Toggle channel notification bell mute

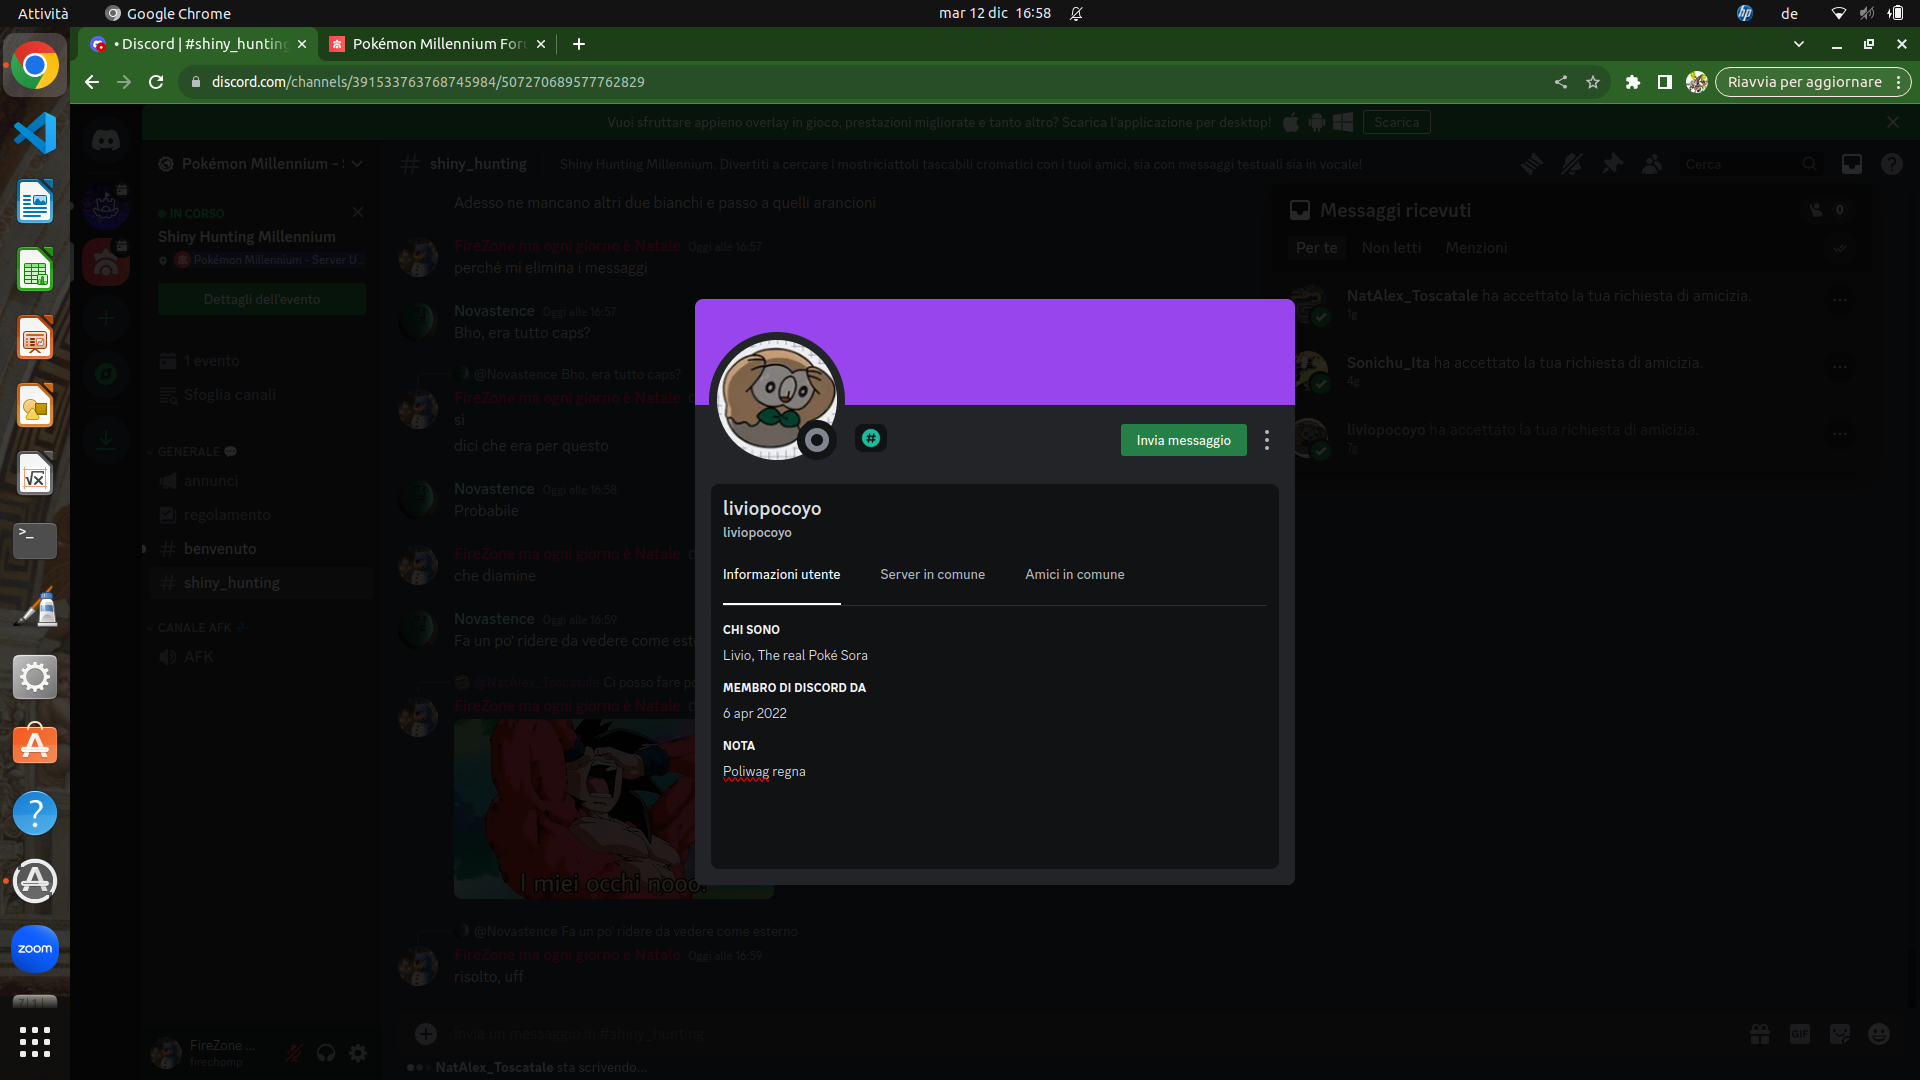1572,164
